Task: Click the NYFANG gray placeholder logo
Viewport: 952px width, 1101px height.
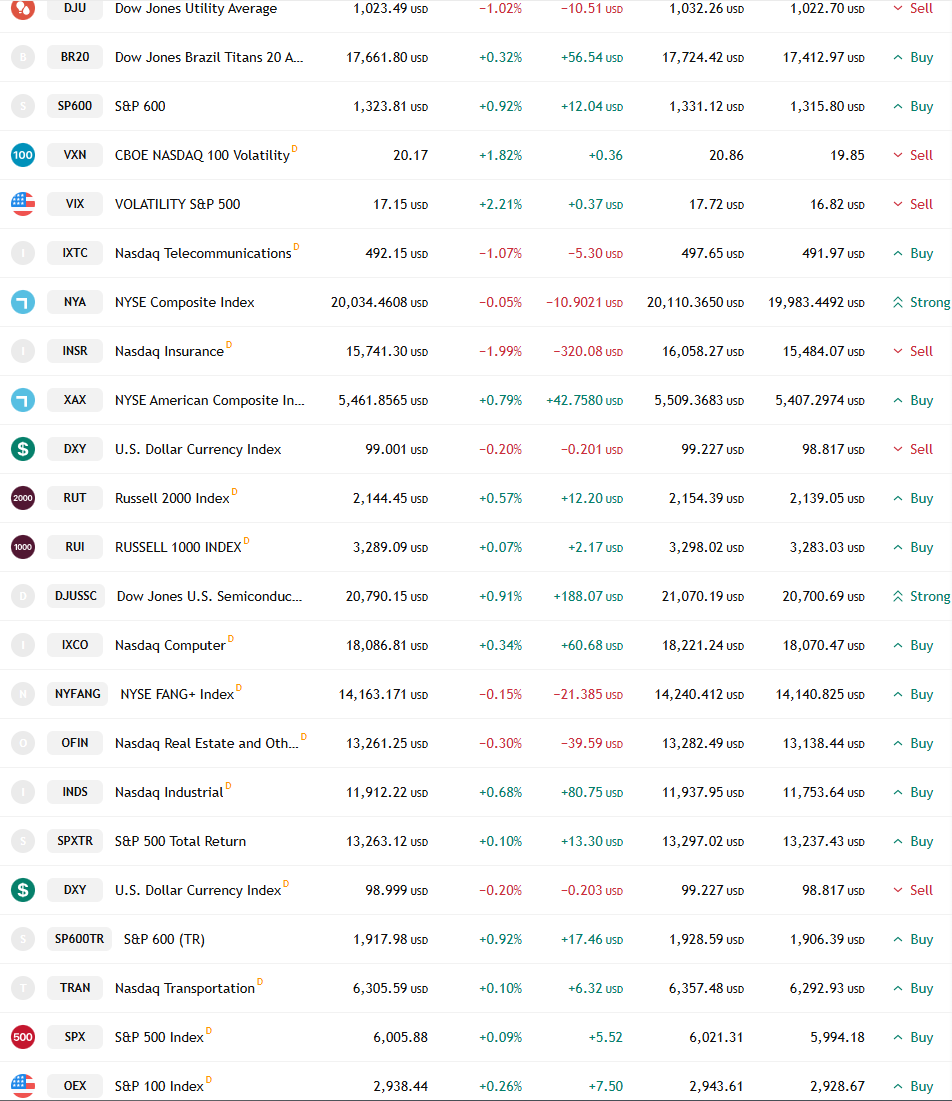Action: [x=23, y=694]
